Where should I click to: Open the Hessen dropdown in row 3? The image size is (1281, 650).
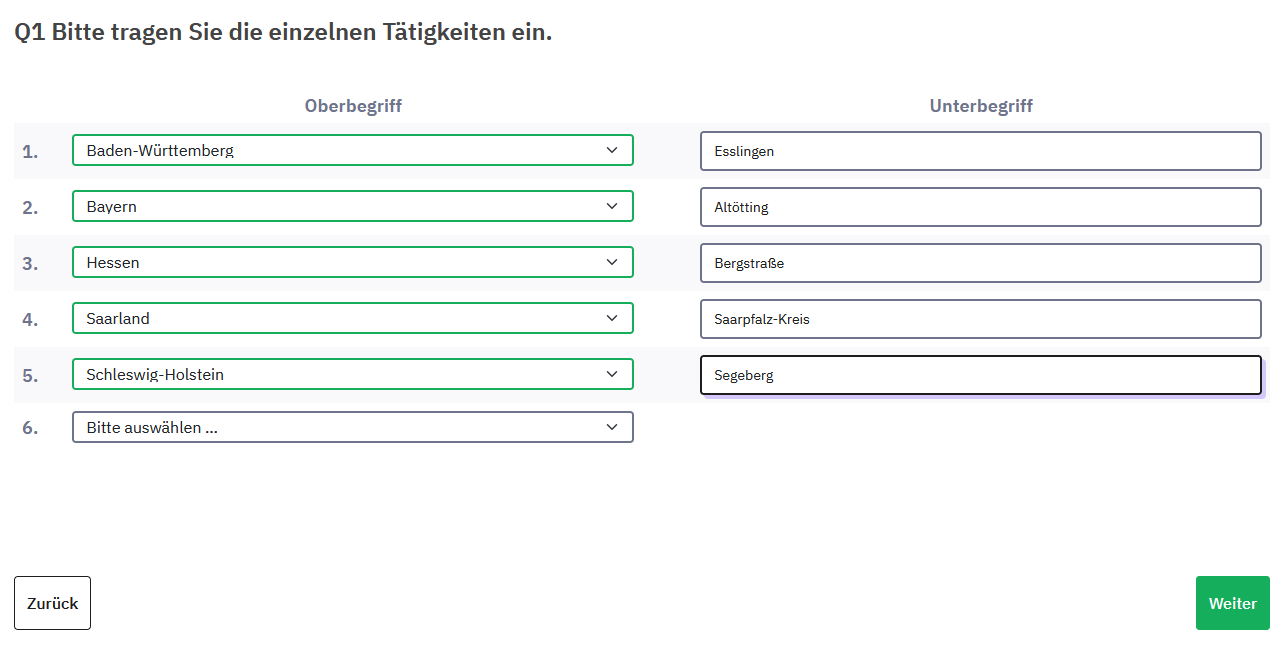pyautogui.click(x=352, y=262)
